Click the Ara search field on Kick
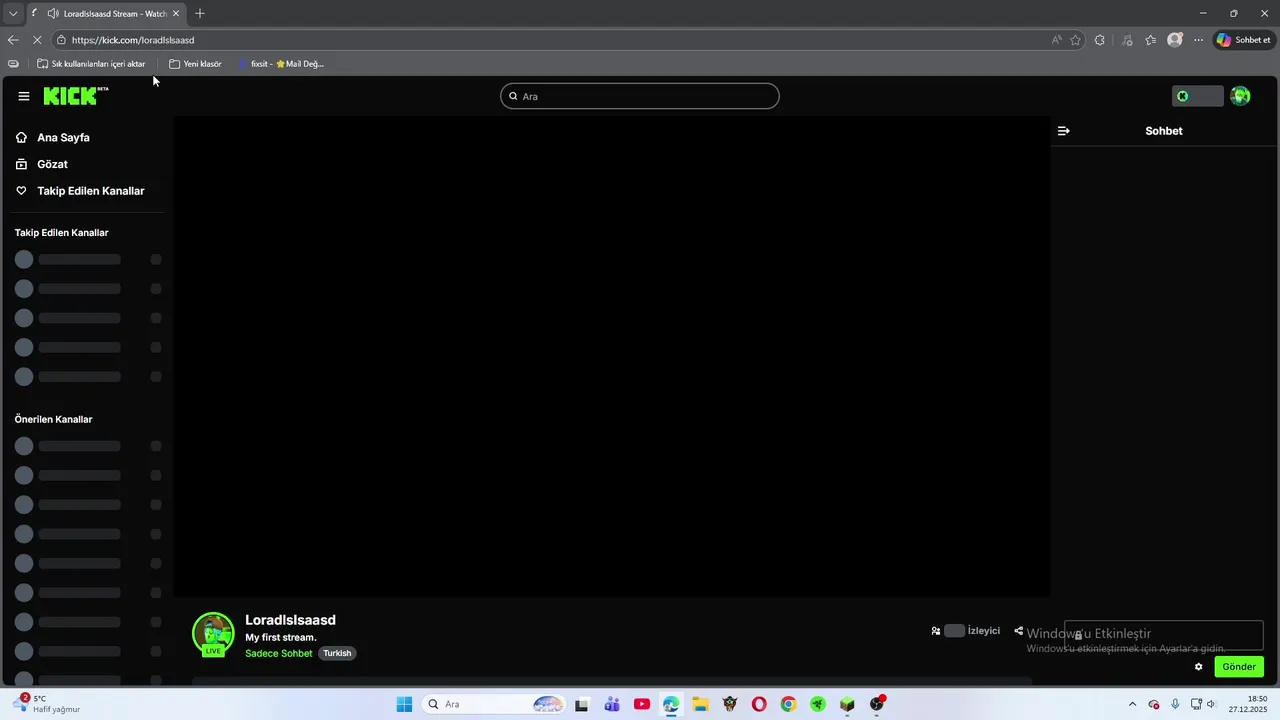 coord(640,96)
